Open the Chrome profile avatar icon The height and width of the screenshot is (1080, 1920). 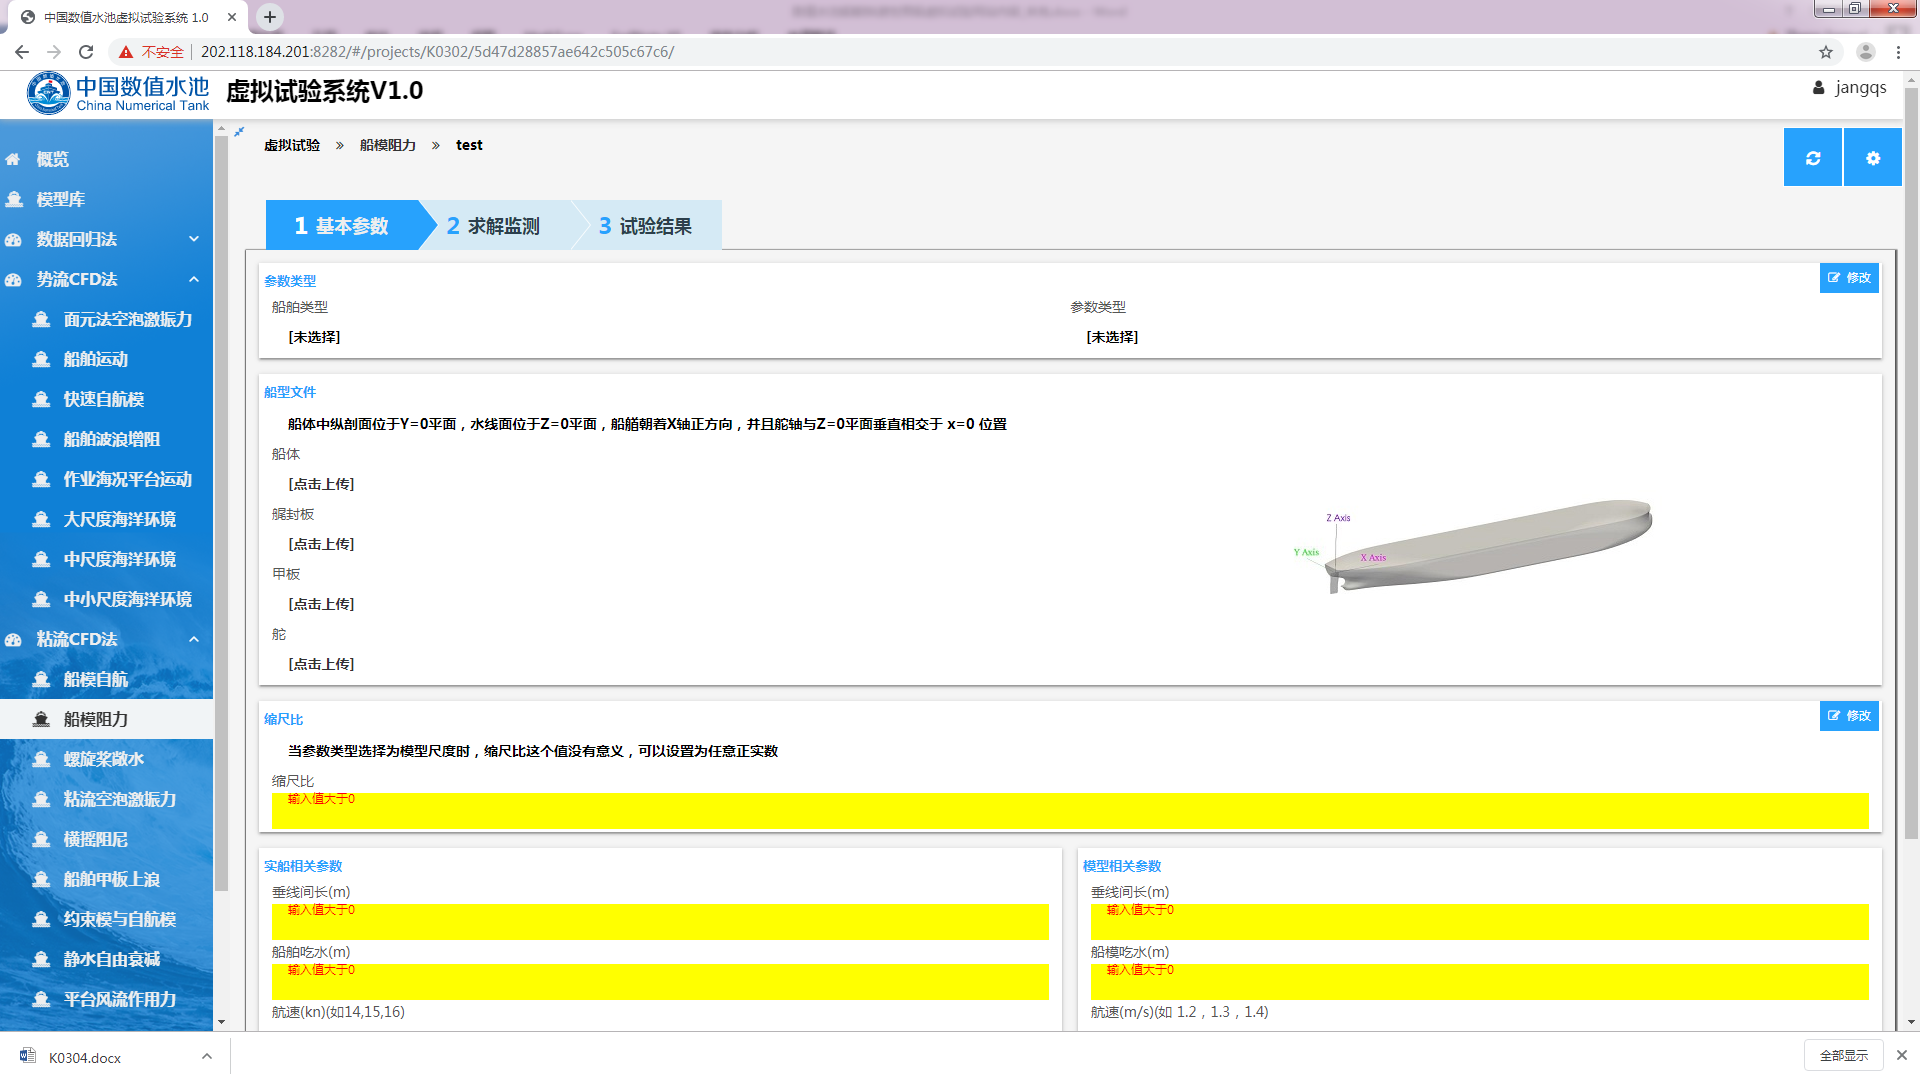(x=1865, y=52)
